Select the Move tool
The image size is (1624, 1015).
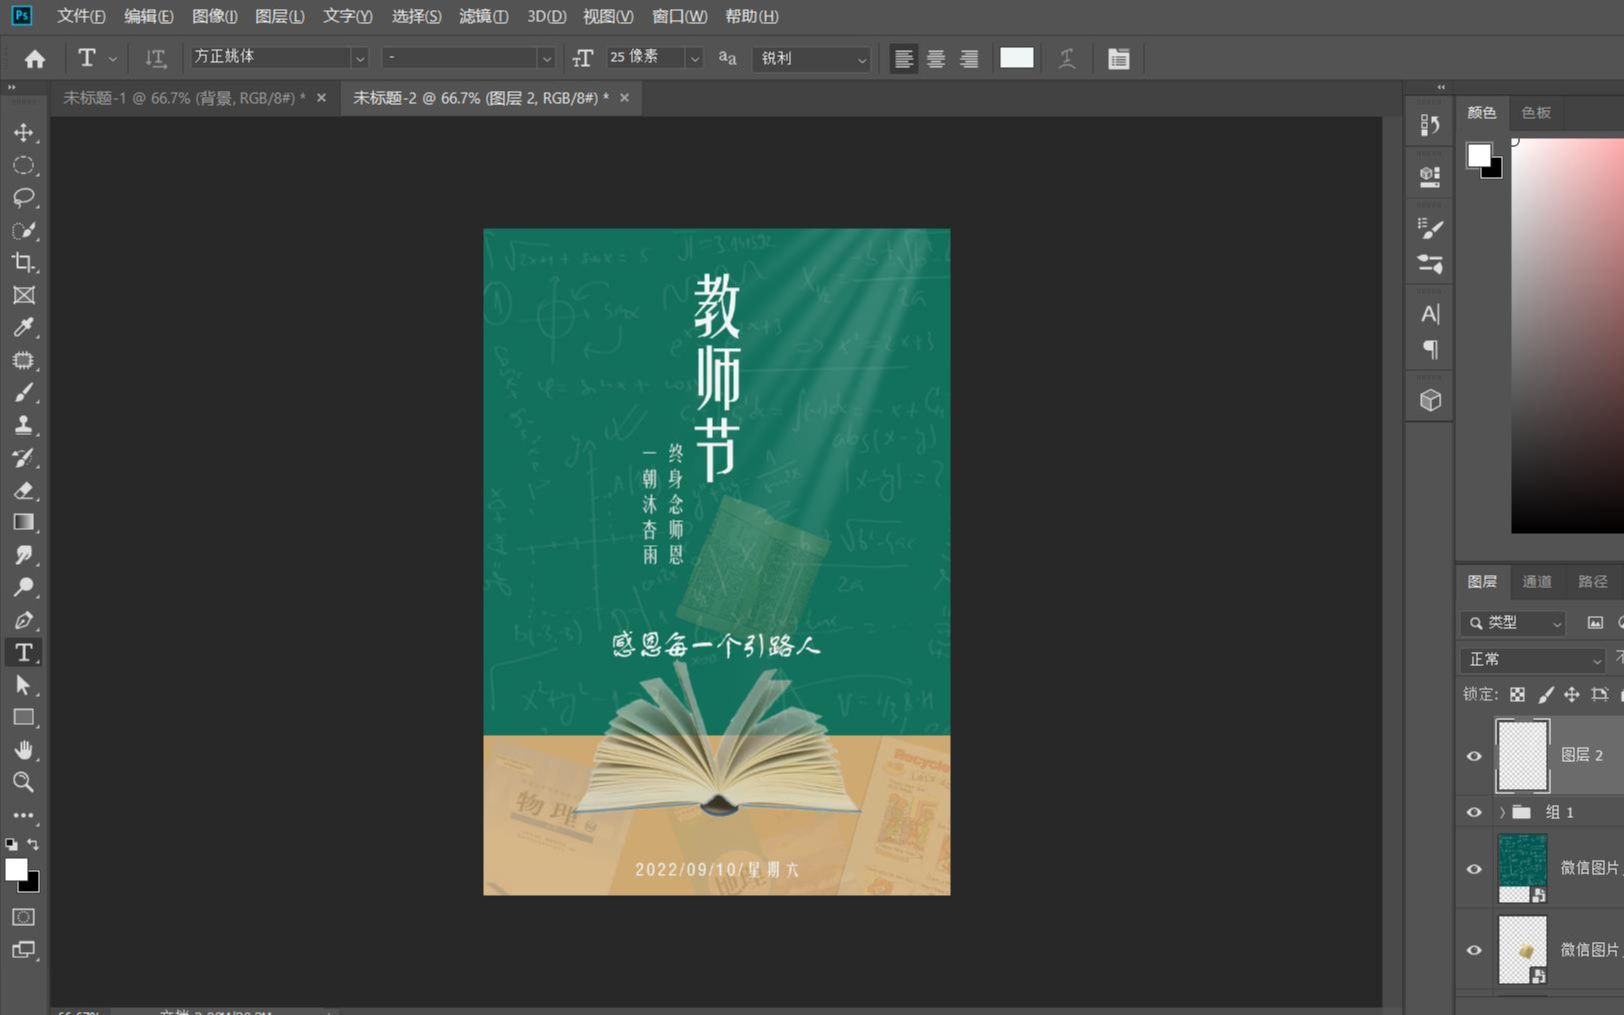tap(23, 132)
